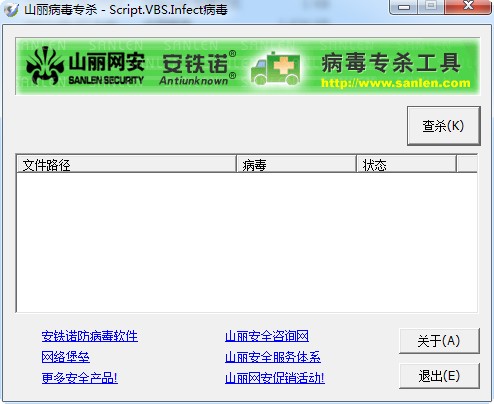
Task: Sort by the 病毒 column header
Action: [296, 164]
